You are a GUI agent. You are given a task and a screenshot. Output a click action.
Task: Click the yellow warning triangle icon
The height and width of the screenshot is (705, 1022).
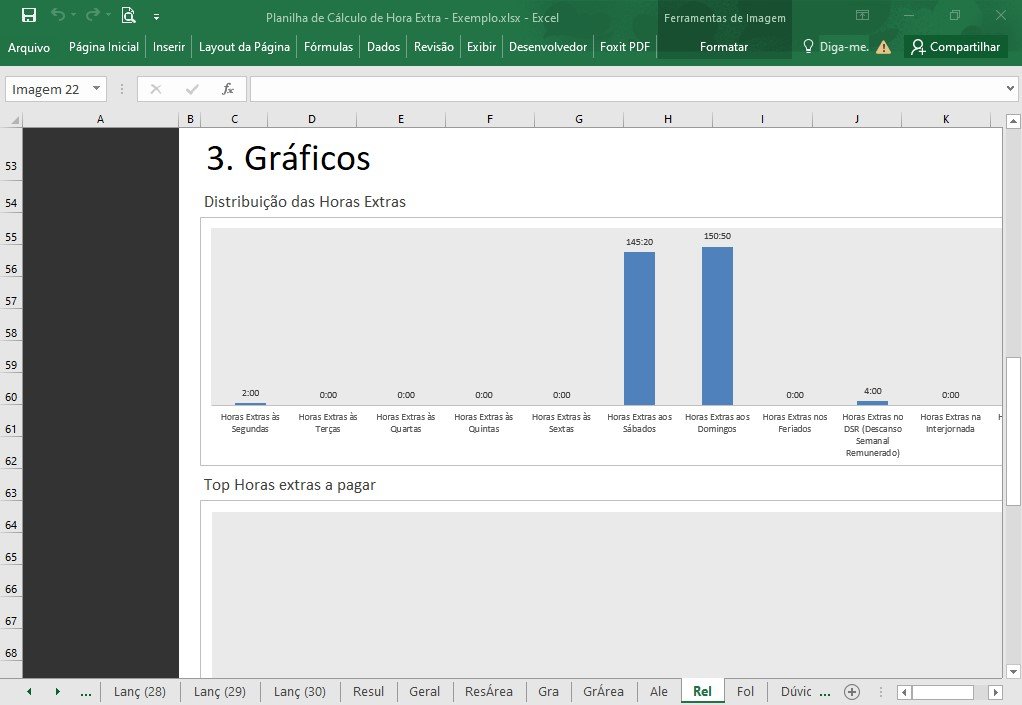tap(883, 47)
